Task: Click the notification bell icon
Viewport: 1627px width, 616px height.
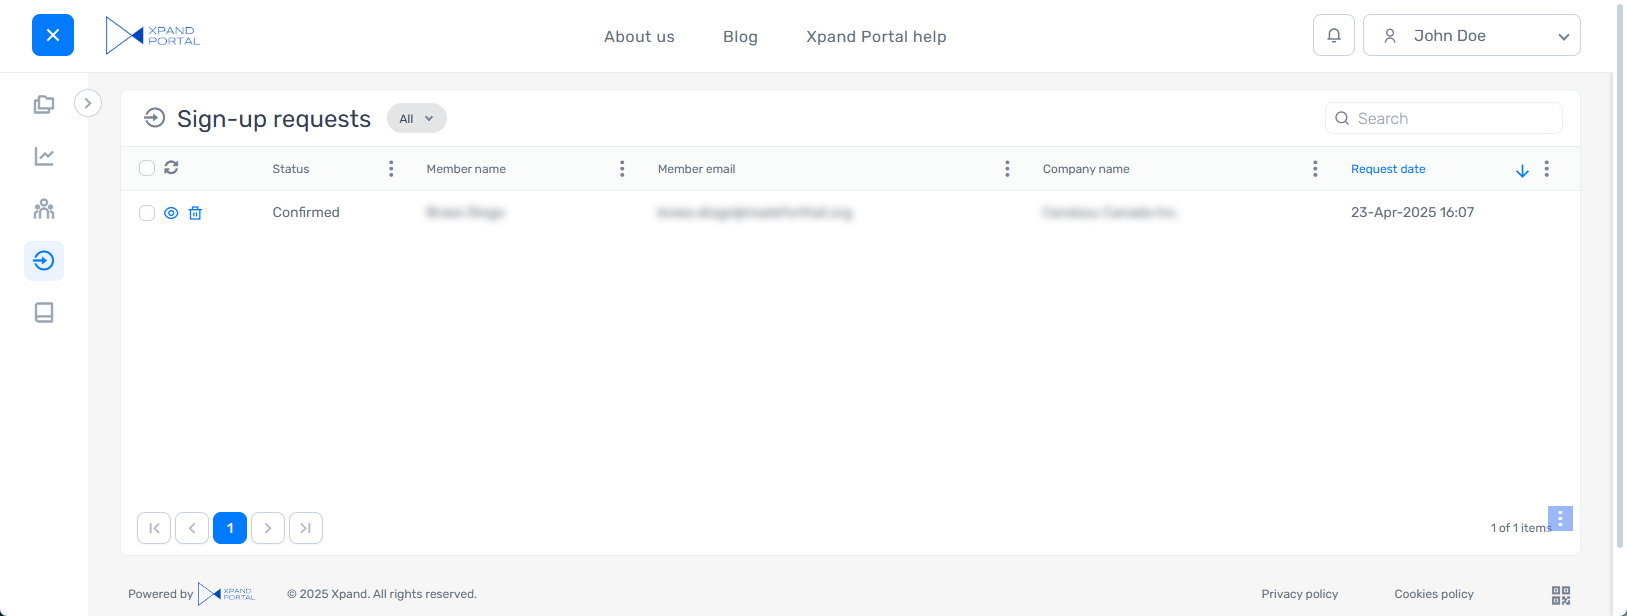Action: (1333, 36)
